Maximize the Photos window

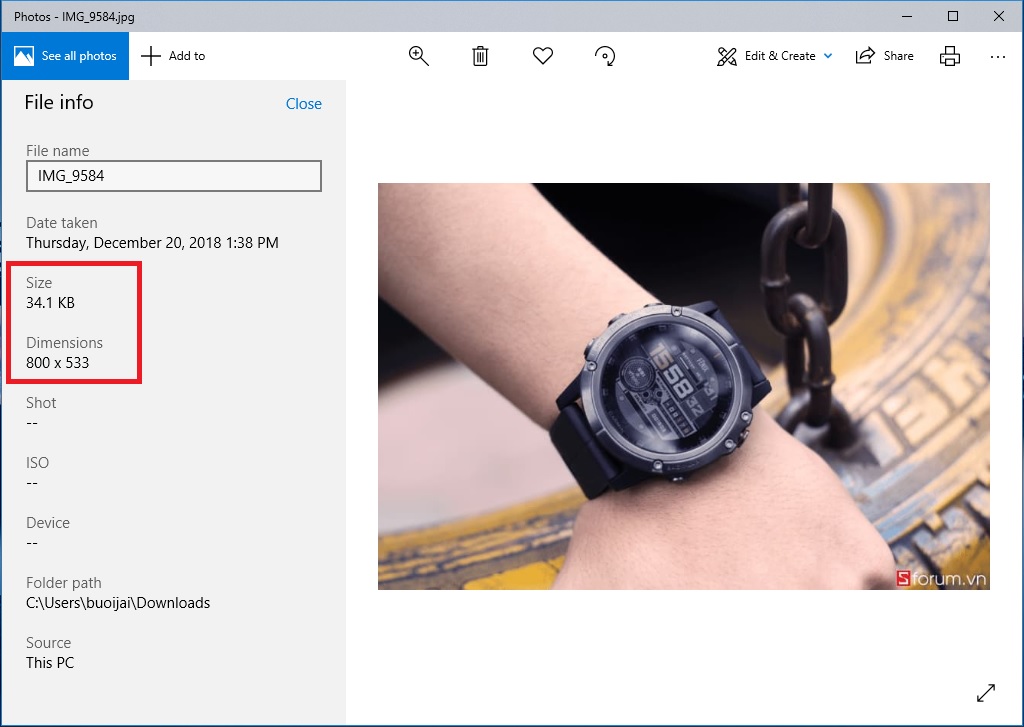[x=953, y=16]
